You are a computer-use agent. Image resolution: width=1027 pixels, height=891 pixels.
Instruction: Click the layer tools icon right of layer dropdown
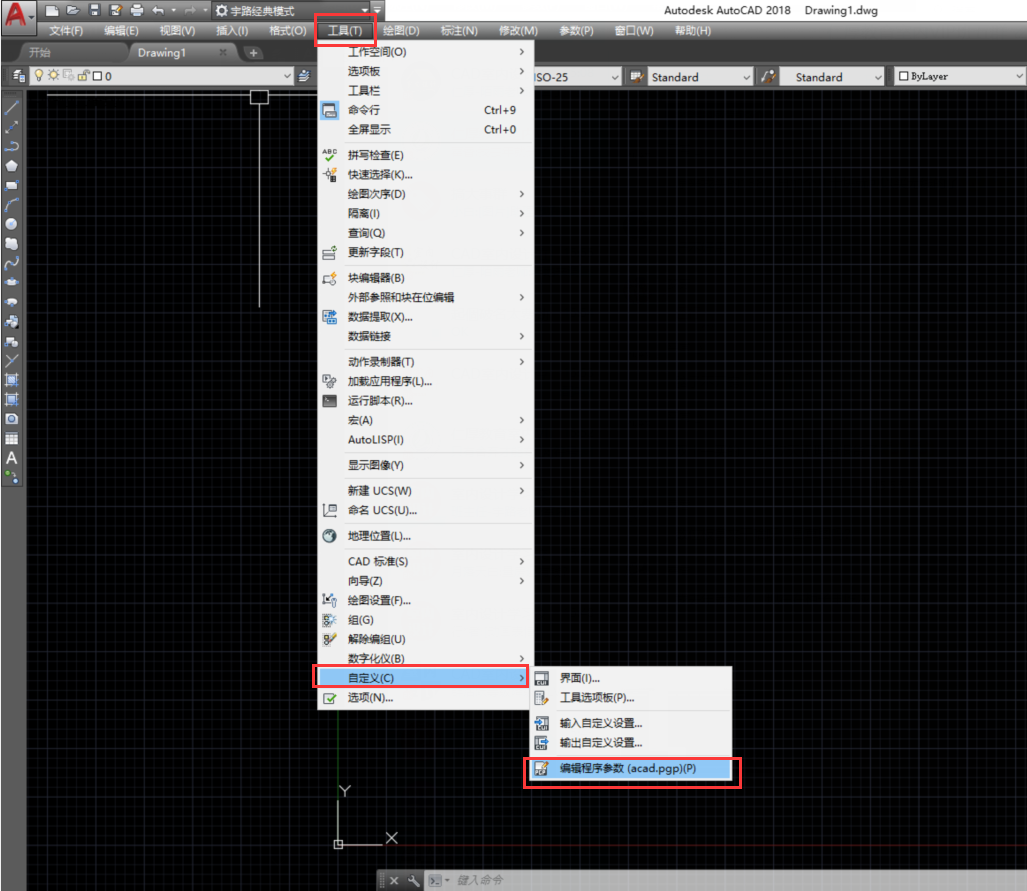coord(305,76)
